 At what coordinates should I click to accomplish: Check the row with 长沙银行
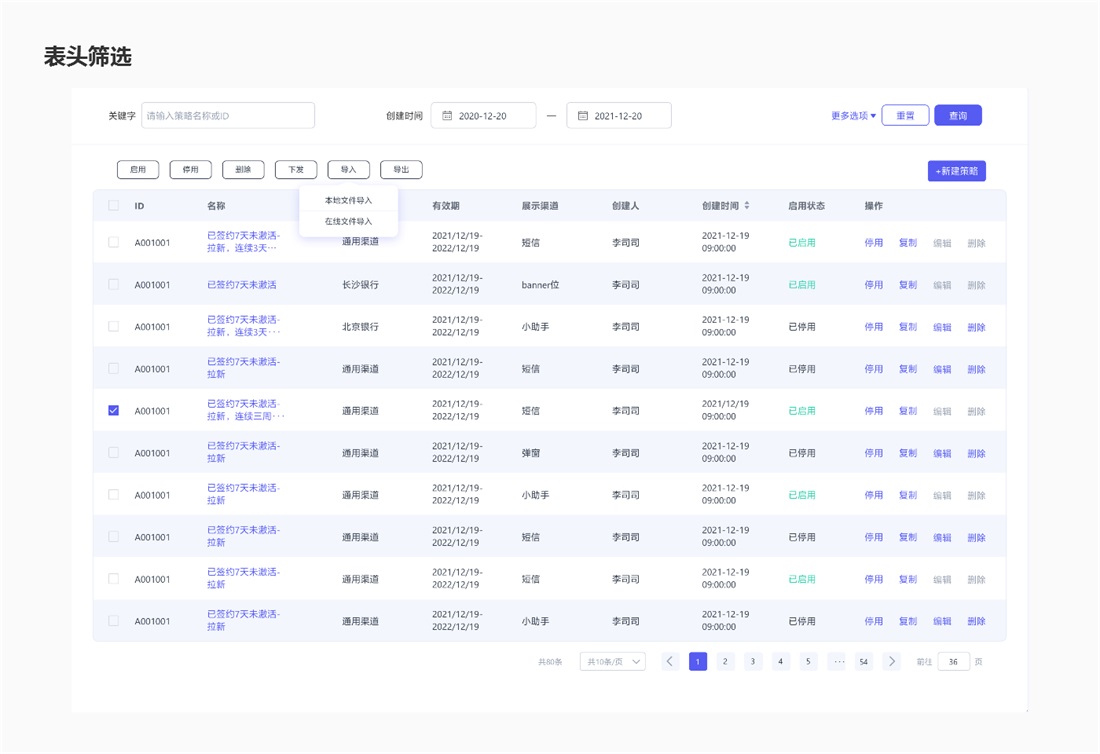[114, 284]
